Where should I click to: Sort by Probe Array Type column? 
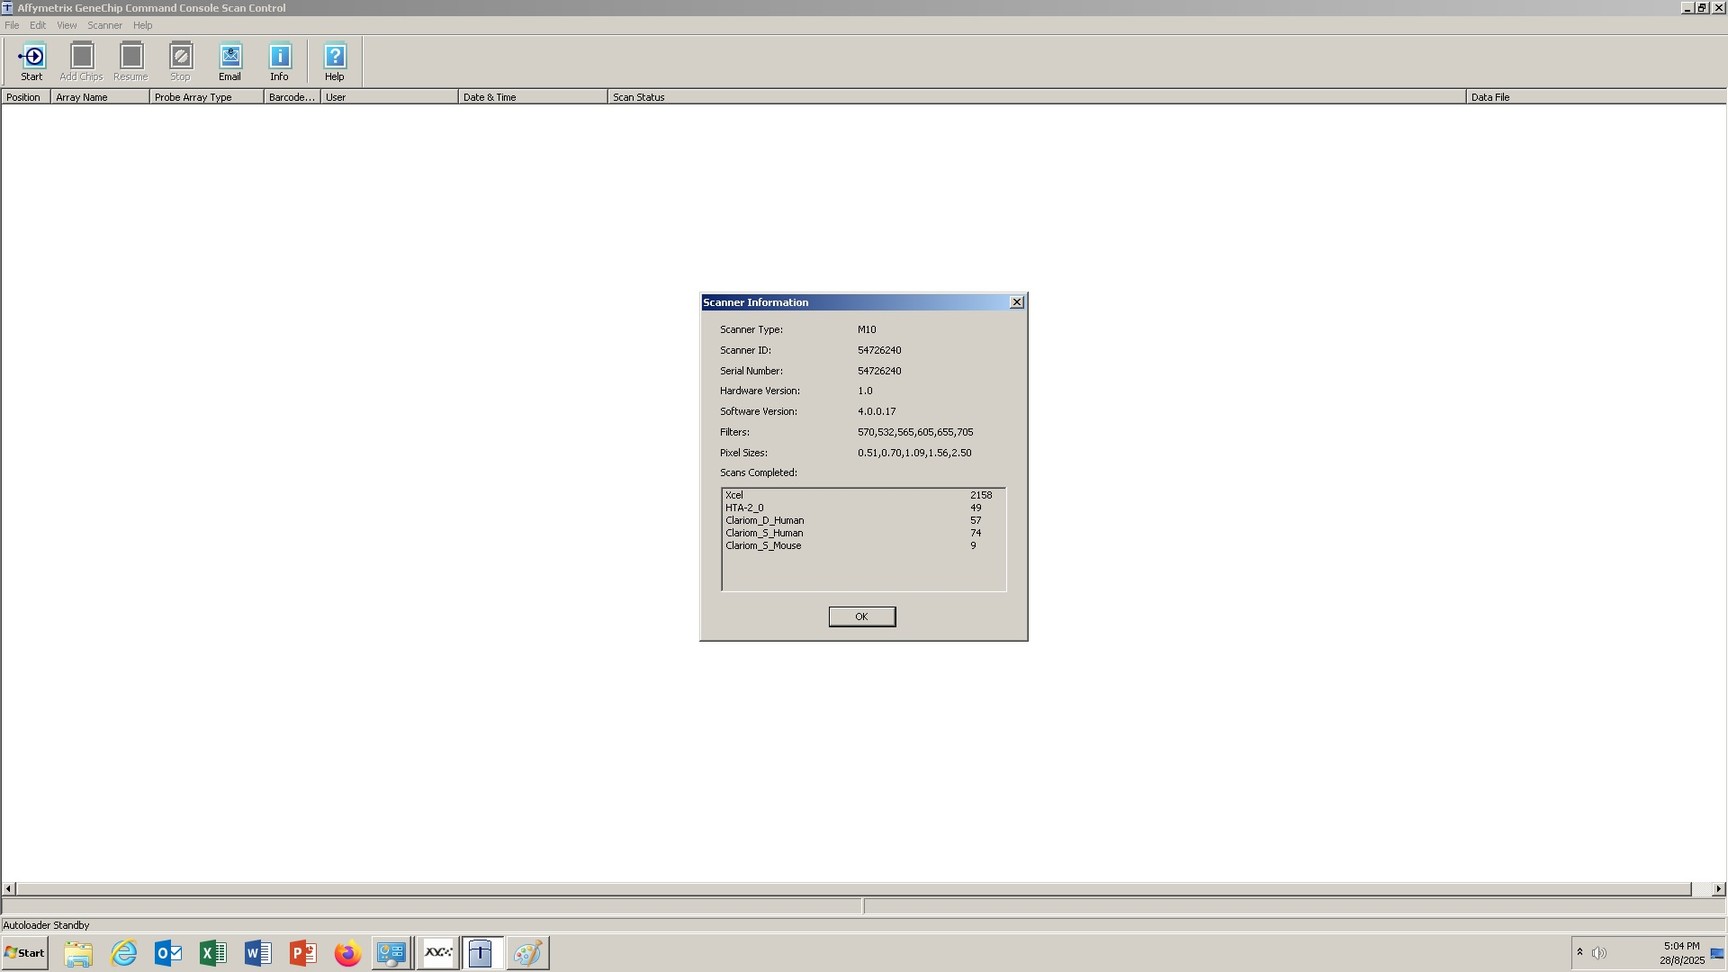[206, 97]
